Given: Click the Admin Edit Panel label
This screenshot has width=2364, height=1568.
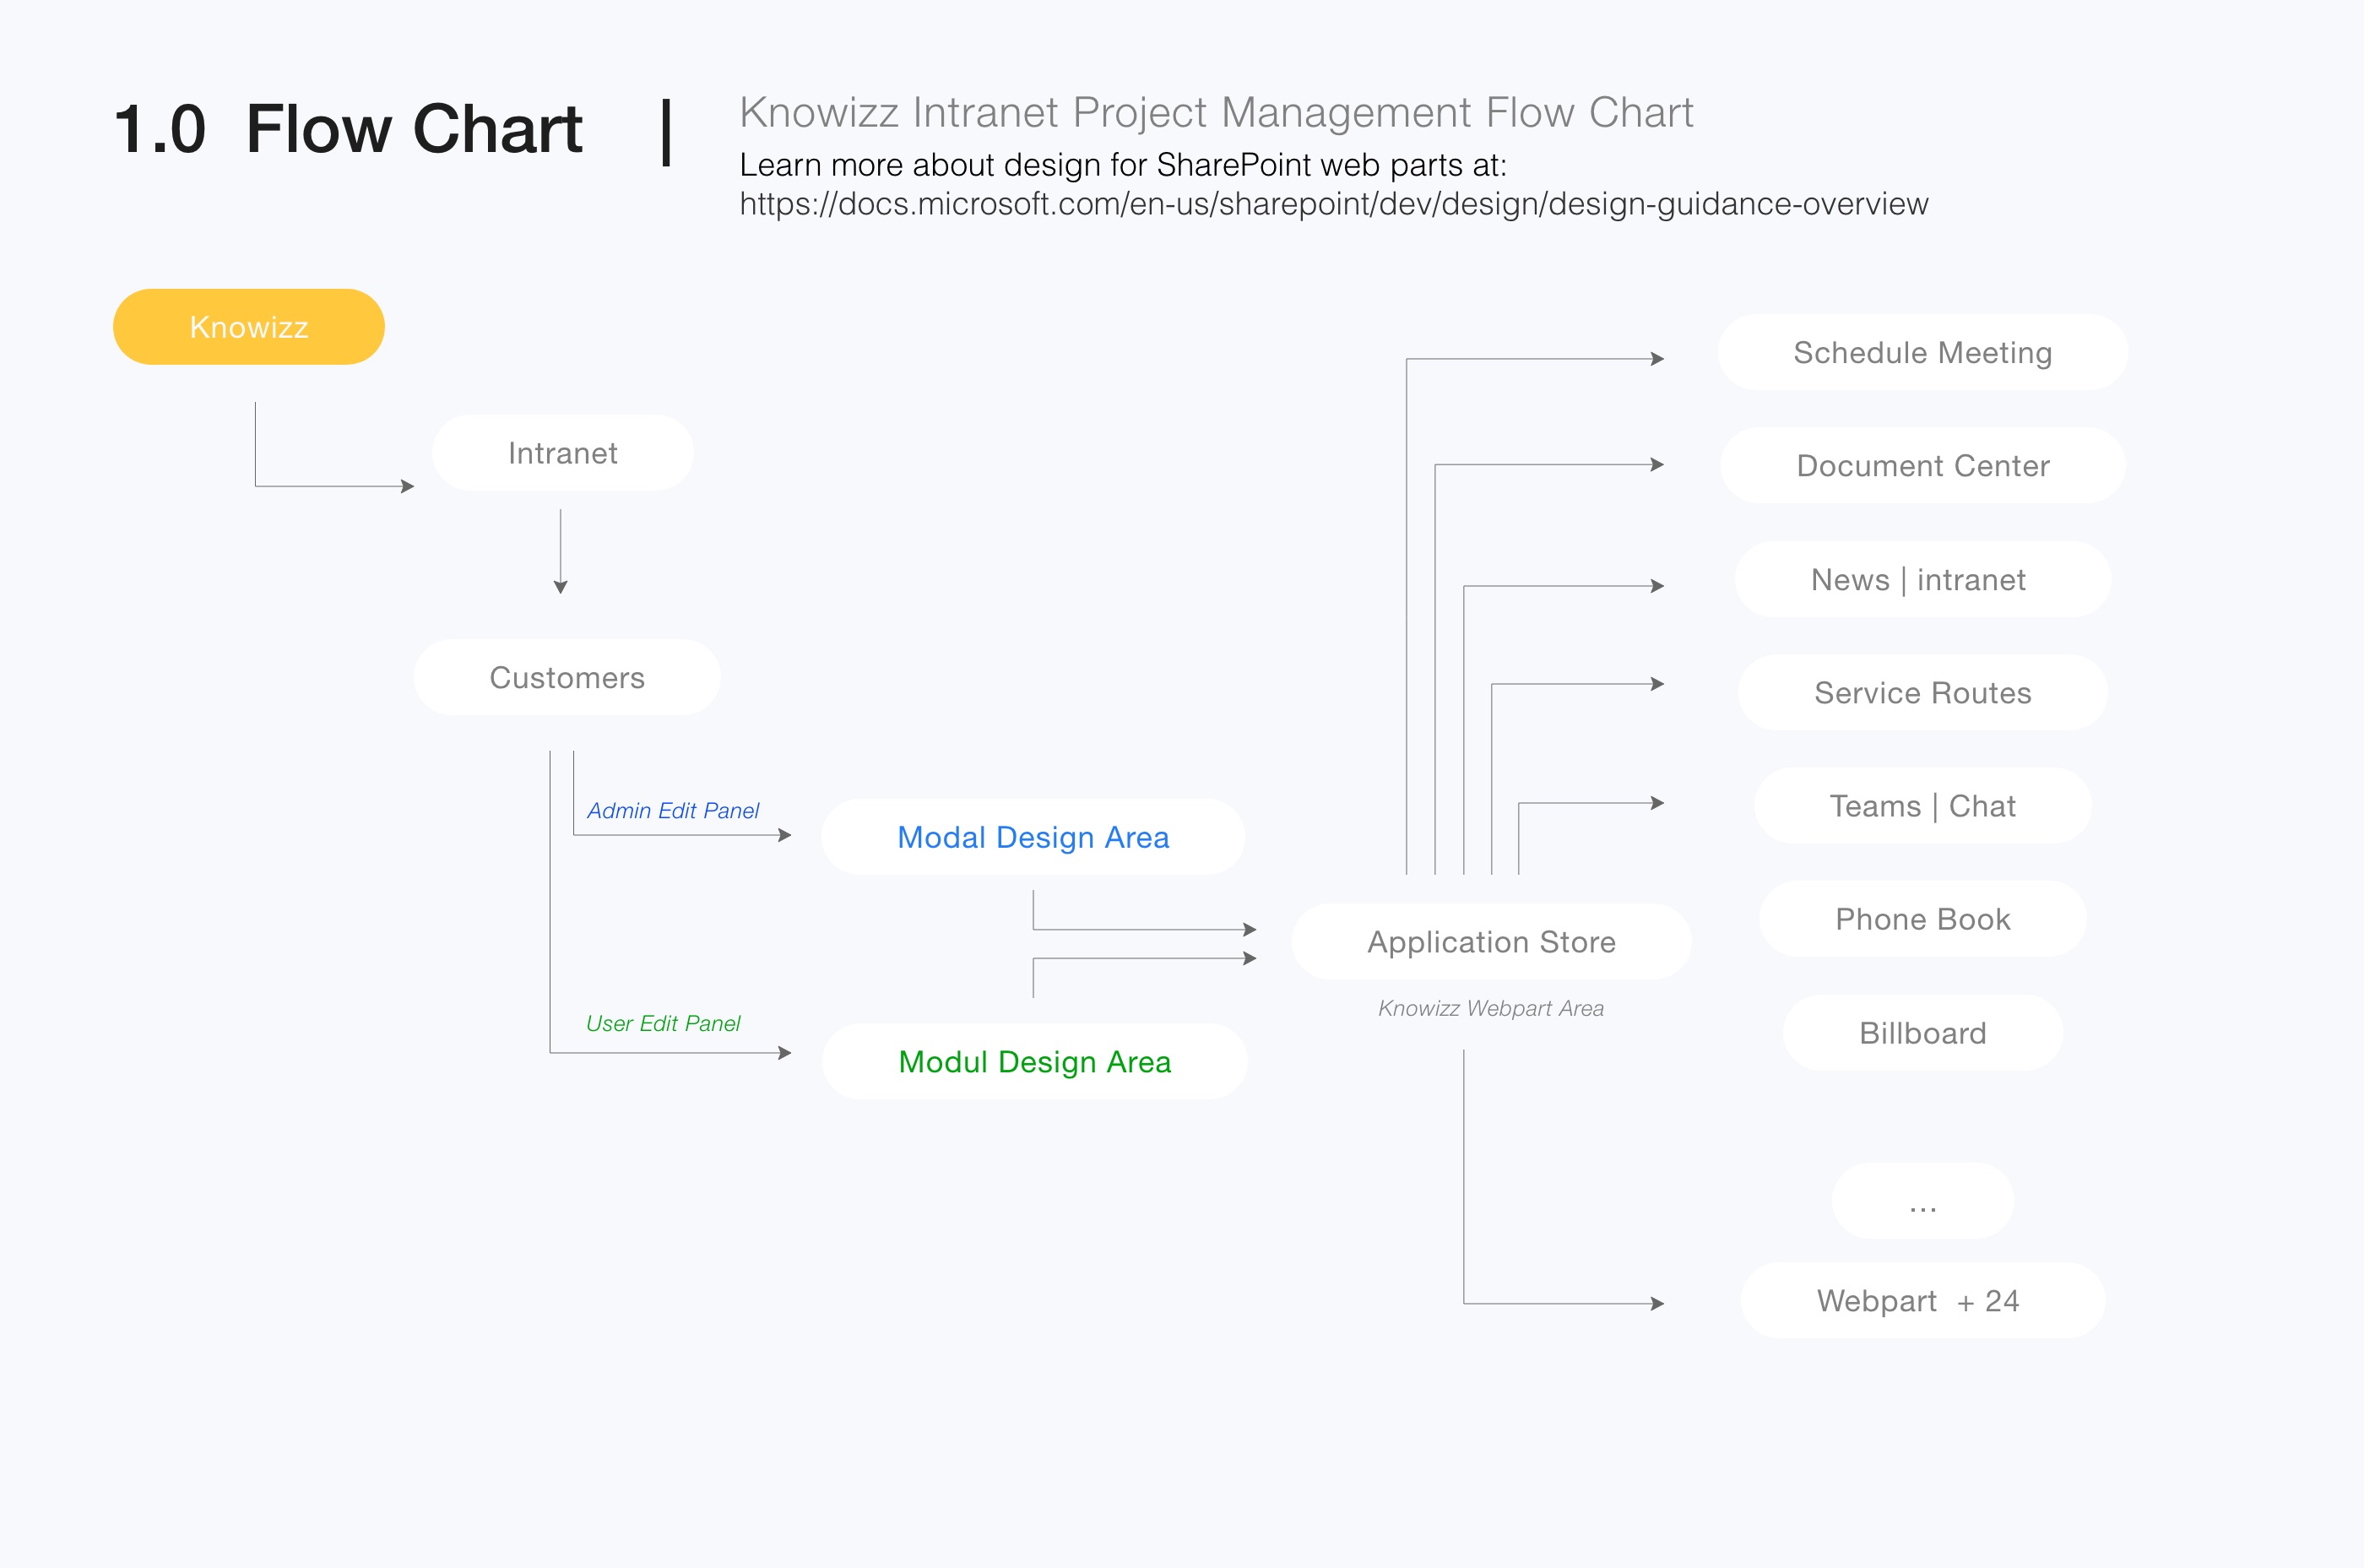Looking at the screenshot, I should coord(673,811).
